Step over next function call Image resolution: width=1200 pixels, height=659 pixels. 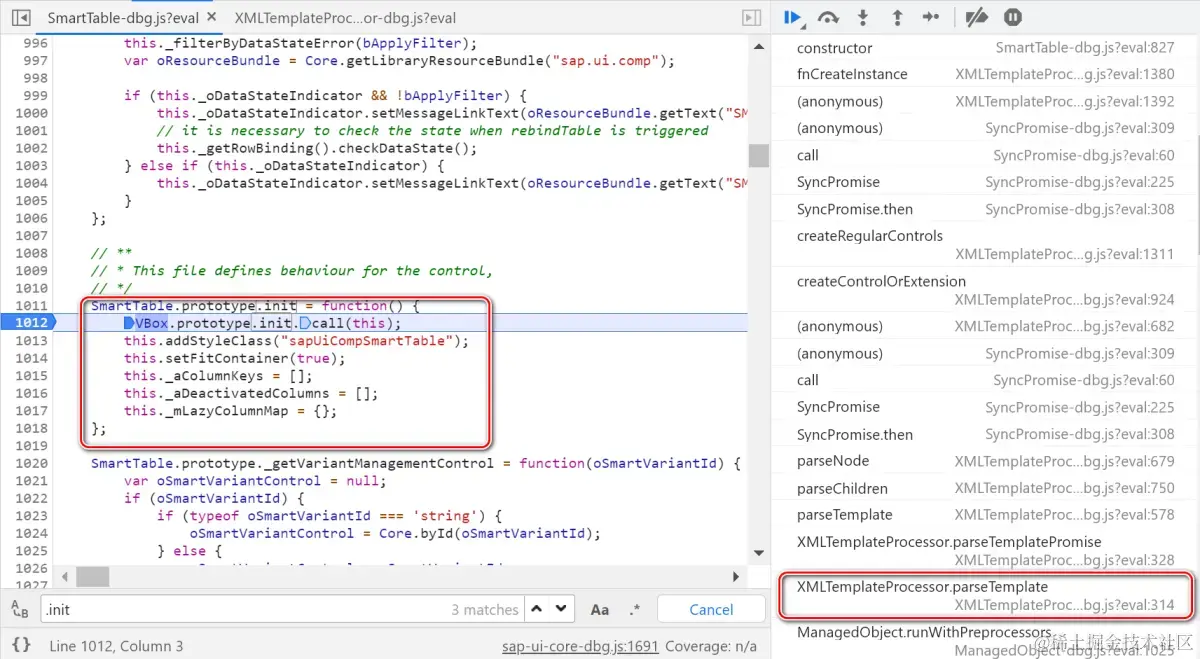(828, 17)
